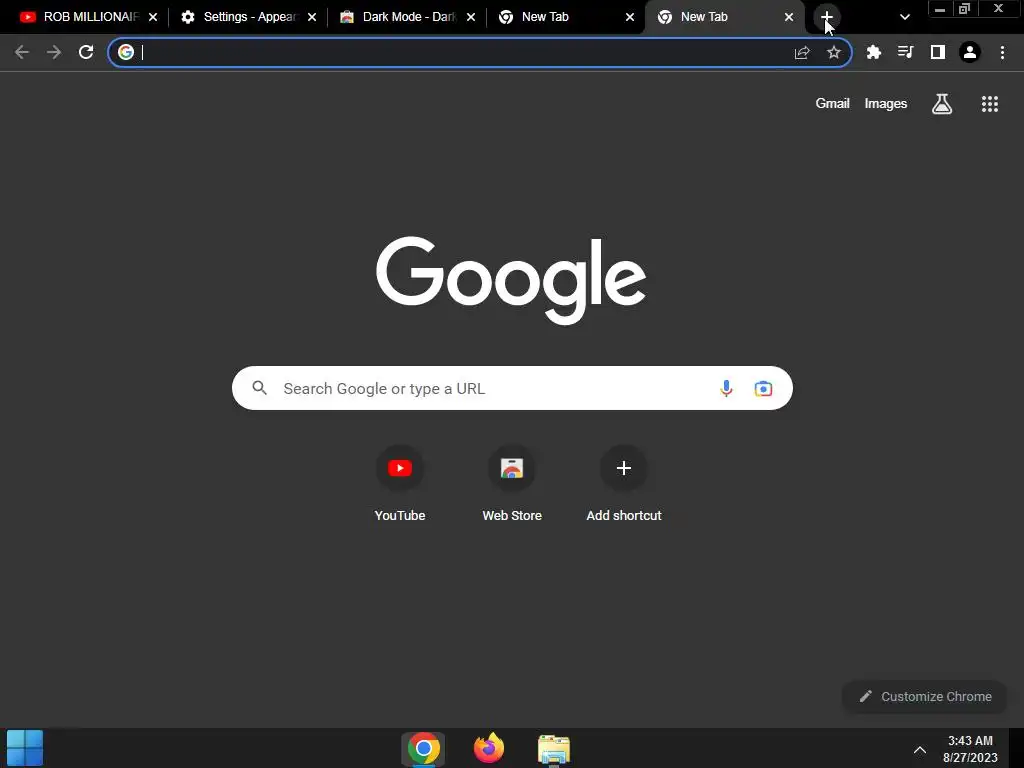Switch to the ROB MILLIONAIR YouTube tab
This screenshot has width=1024, height=768.
click(x=88, y=17)
